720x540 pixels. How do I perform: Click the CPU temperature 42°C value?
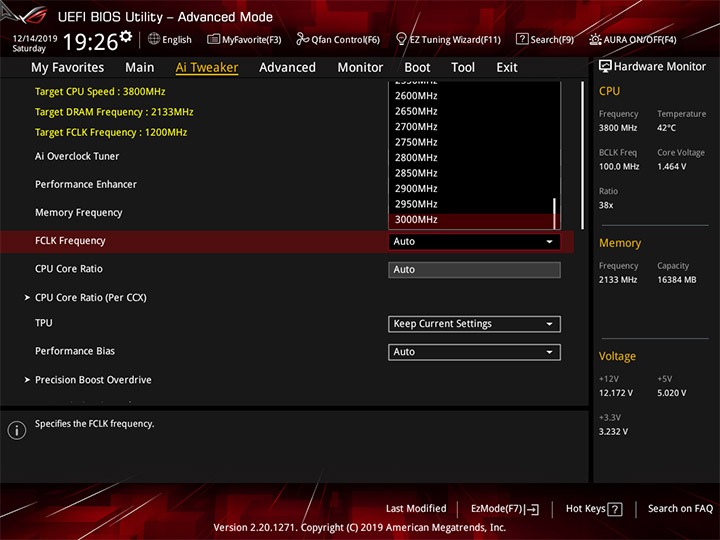(666, 128)
